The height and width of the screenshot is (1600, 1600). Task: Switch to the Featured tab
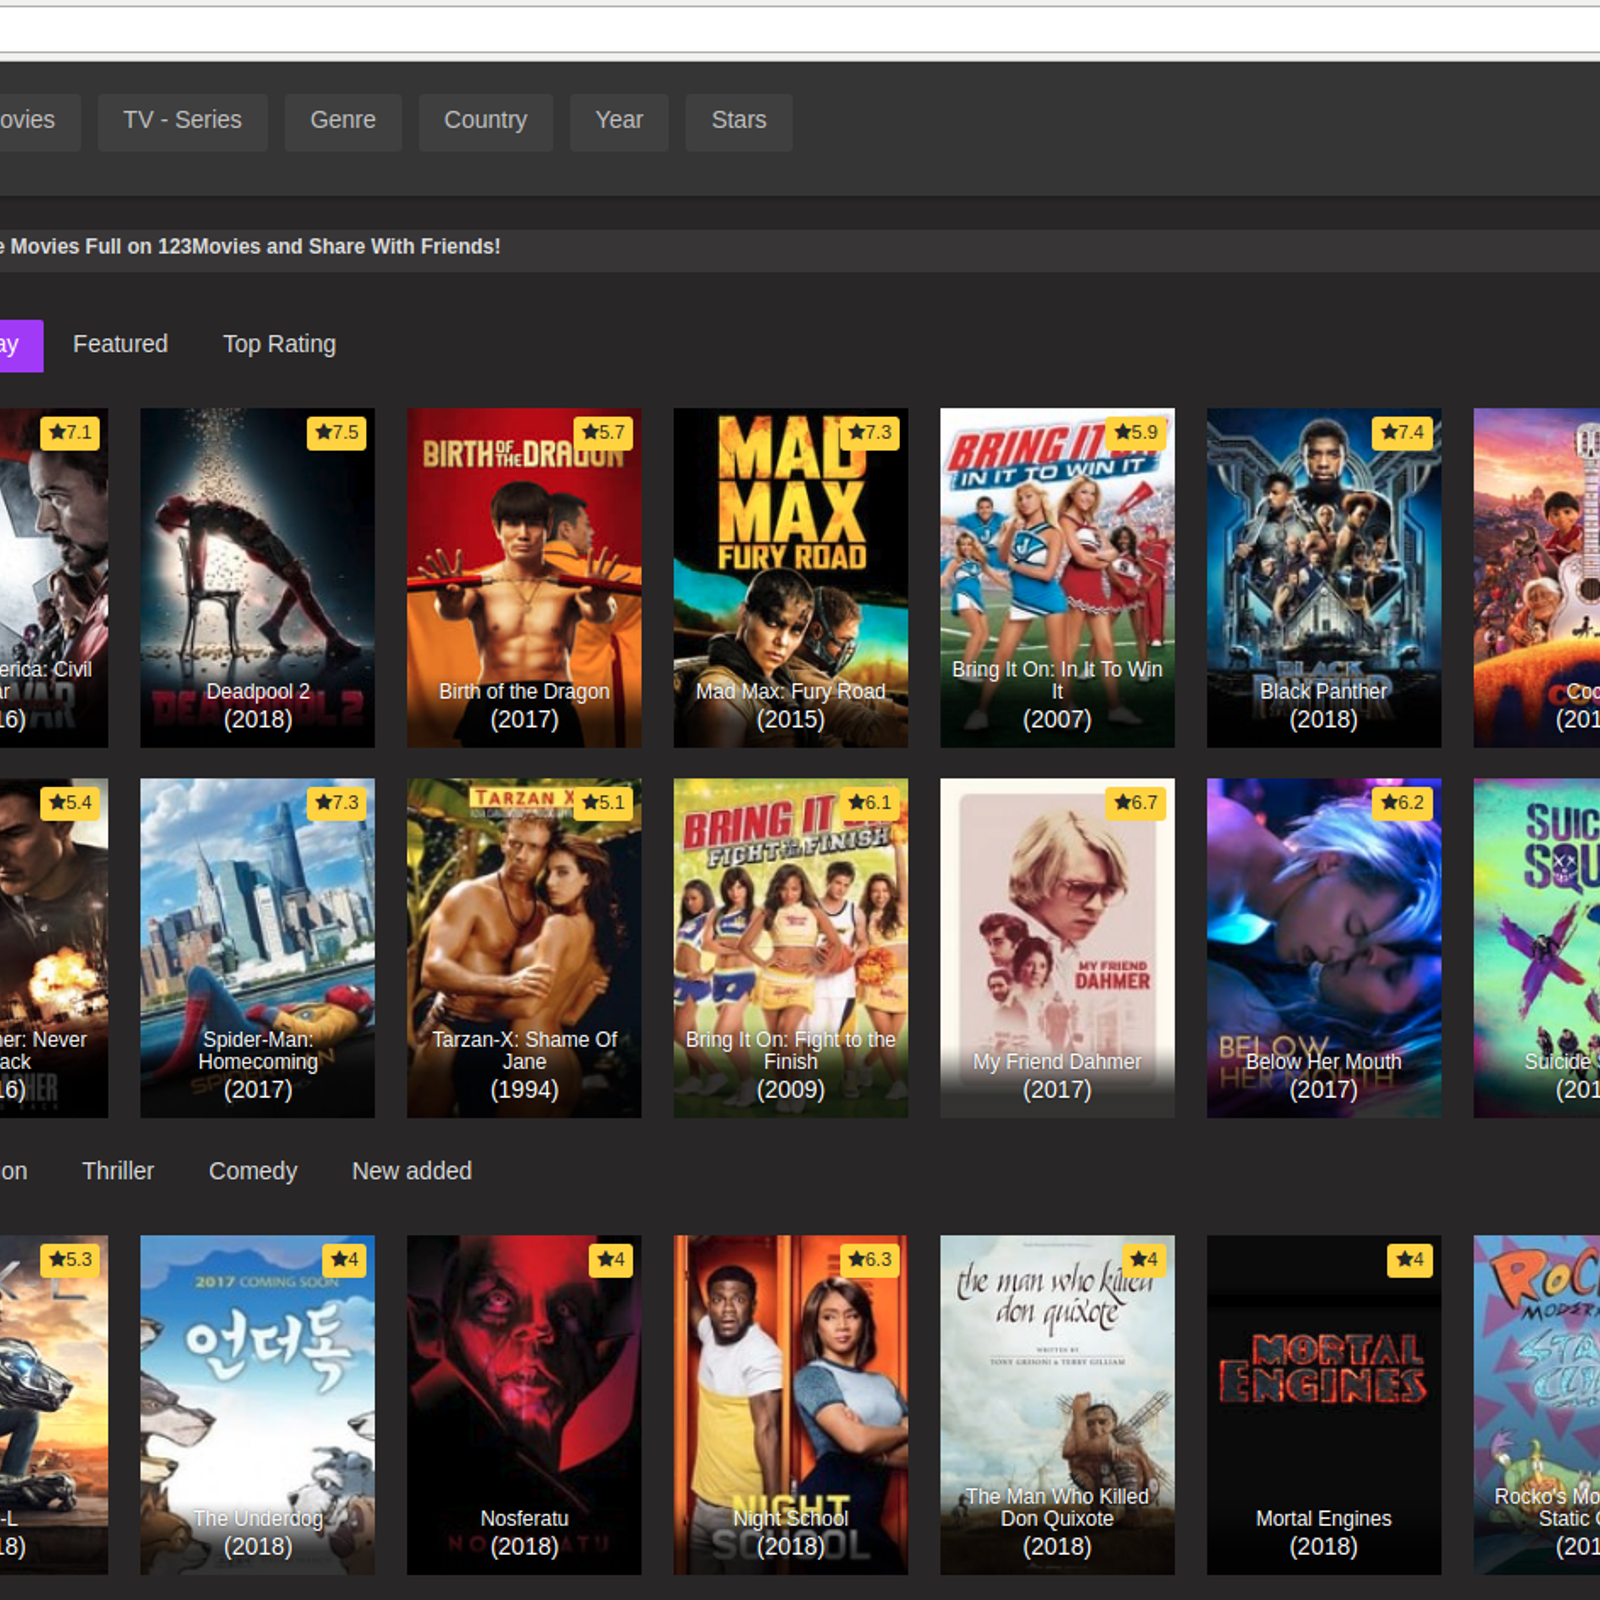tap(120, 345)
